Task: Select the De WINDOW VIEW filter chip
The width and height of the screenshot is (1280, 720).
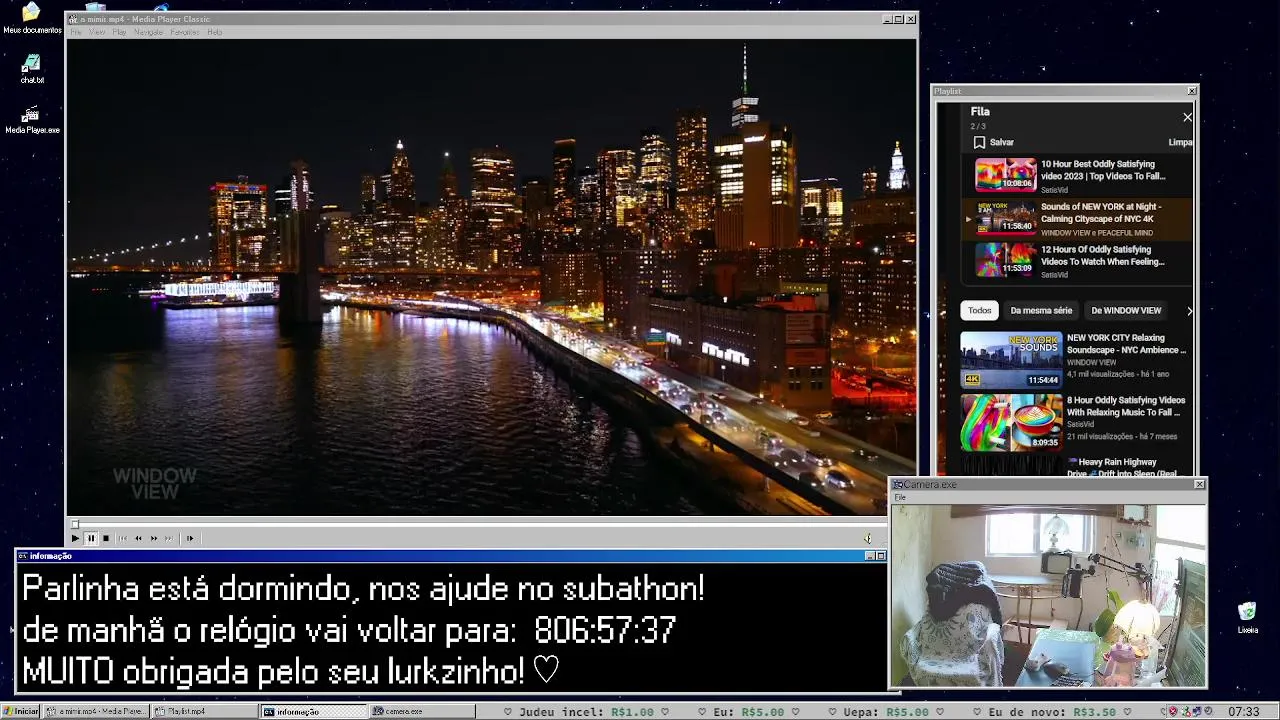Action: coord(1126,311)
